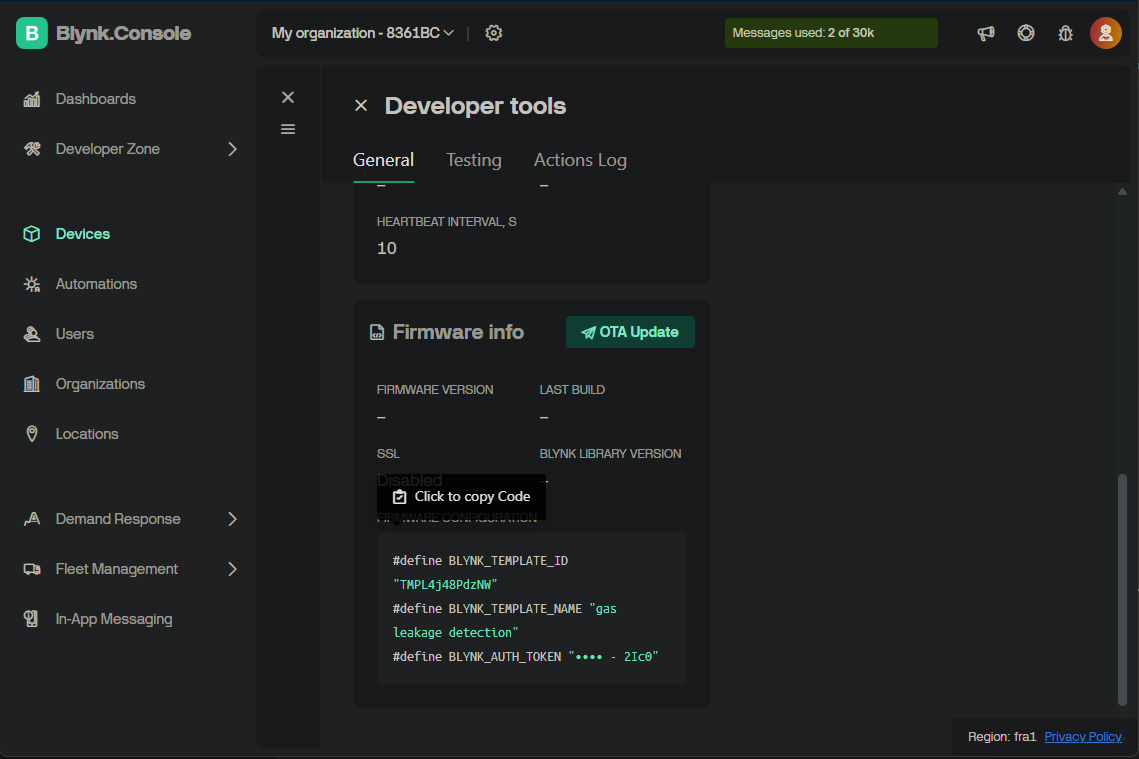Click the Blynk.Console logo icon

32,33
